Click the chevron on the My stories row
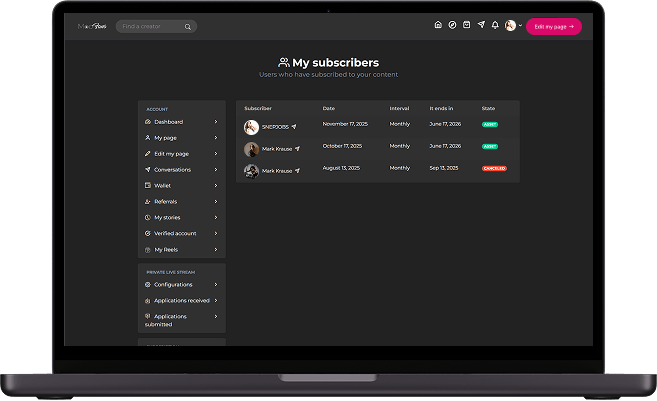The width and height of the screenshot is (657, 401). (x=216, y=217)
